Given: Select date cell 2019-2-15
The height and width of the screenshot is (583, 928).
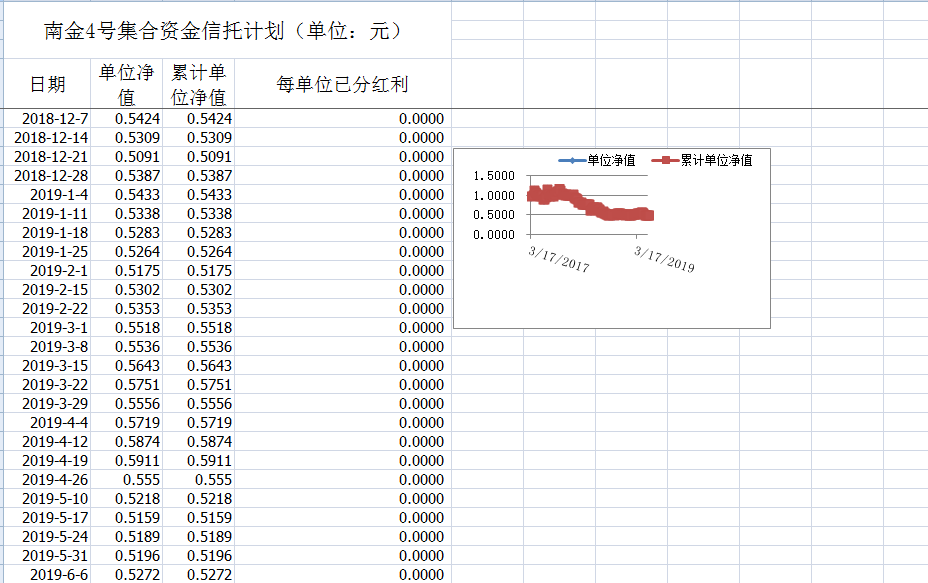Looking at the screenshot, I should [47, 289].
